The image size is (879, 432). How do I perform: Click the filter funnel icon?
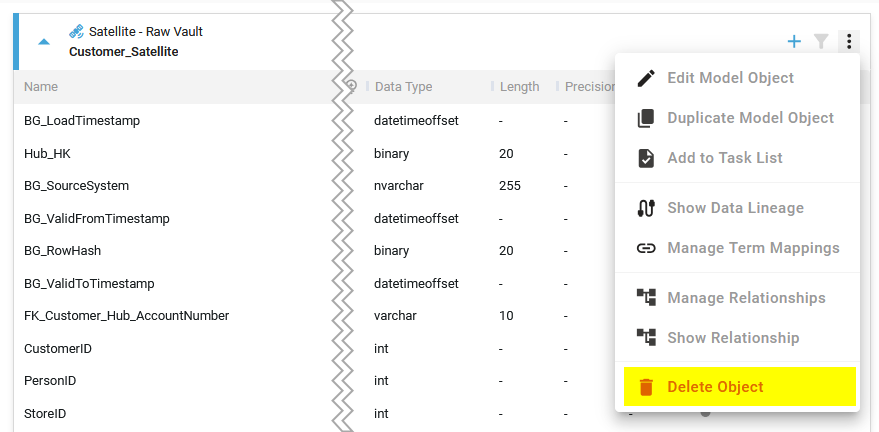point(821,41)
